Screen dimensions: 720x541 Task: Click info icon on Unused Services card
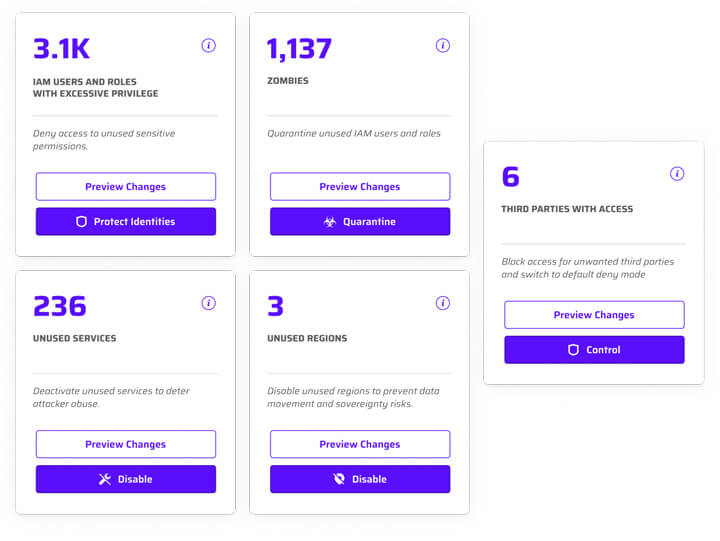209,303
